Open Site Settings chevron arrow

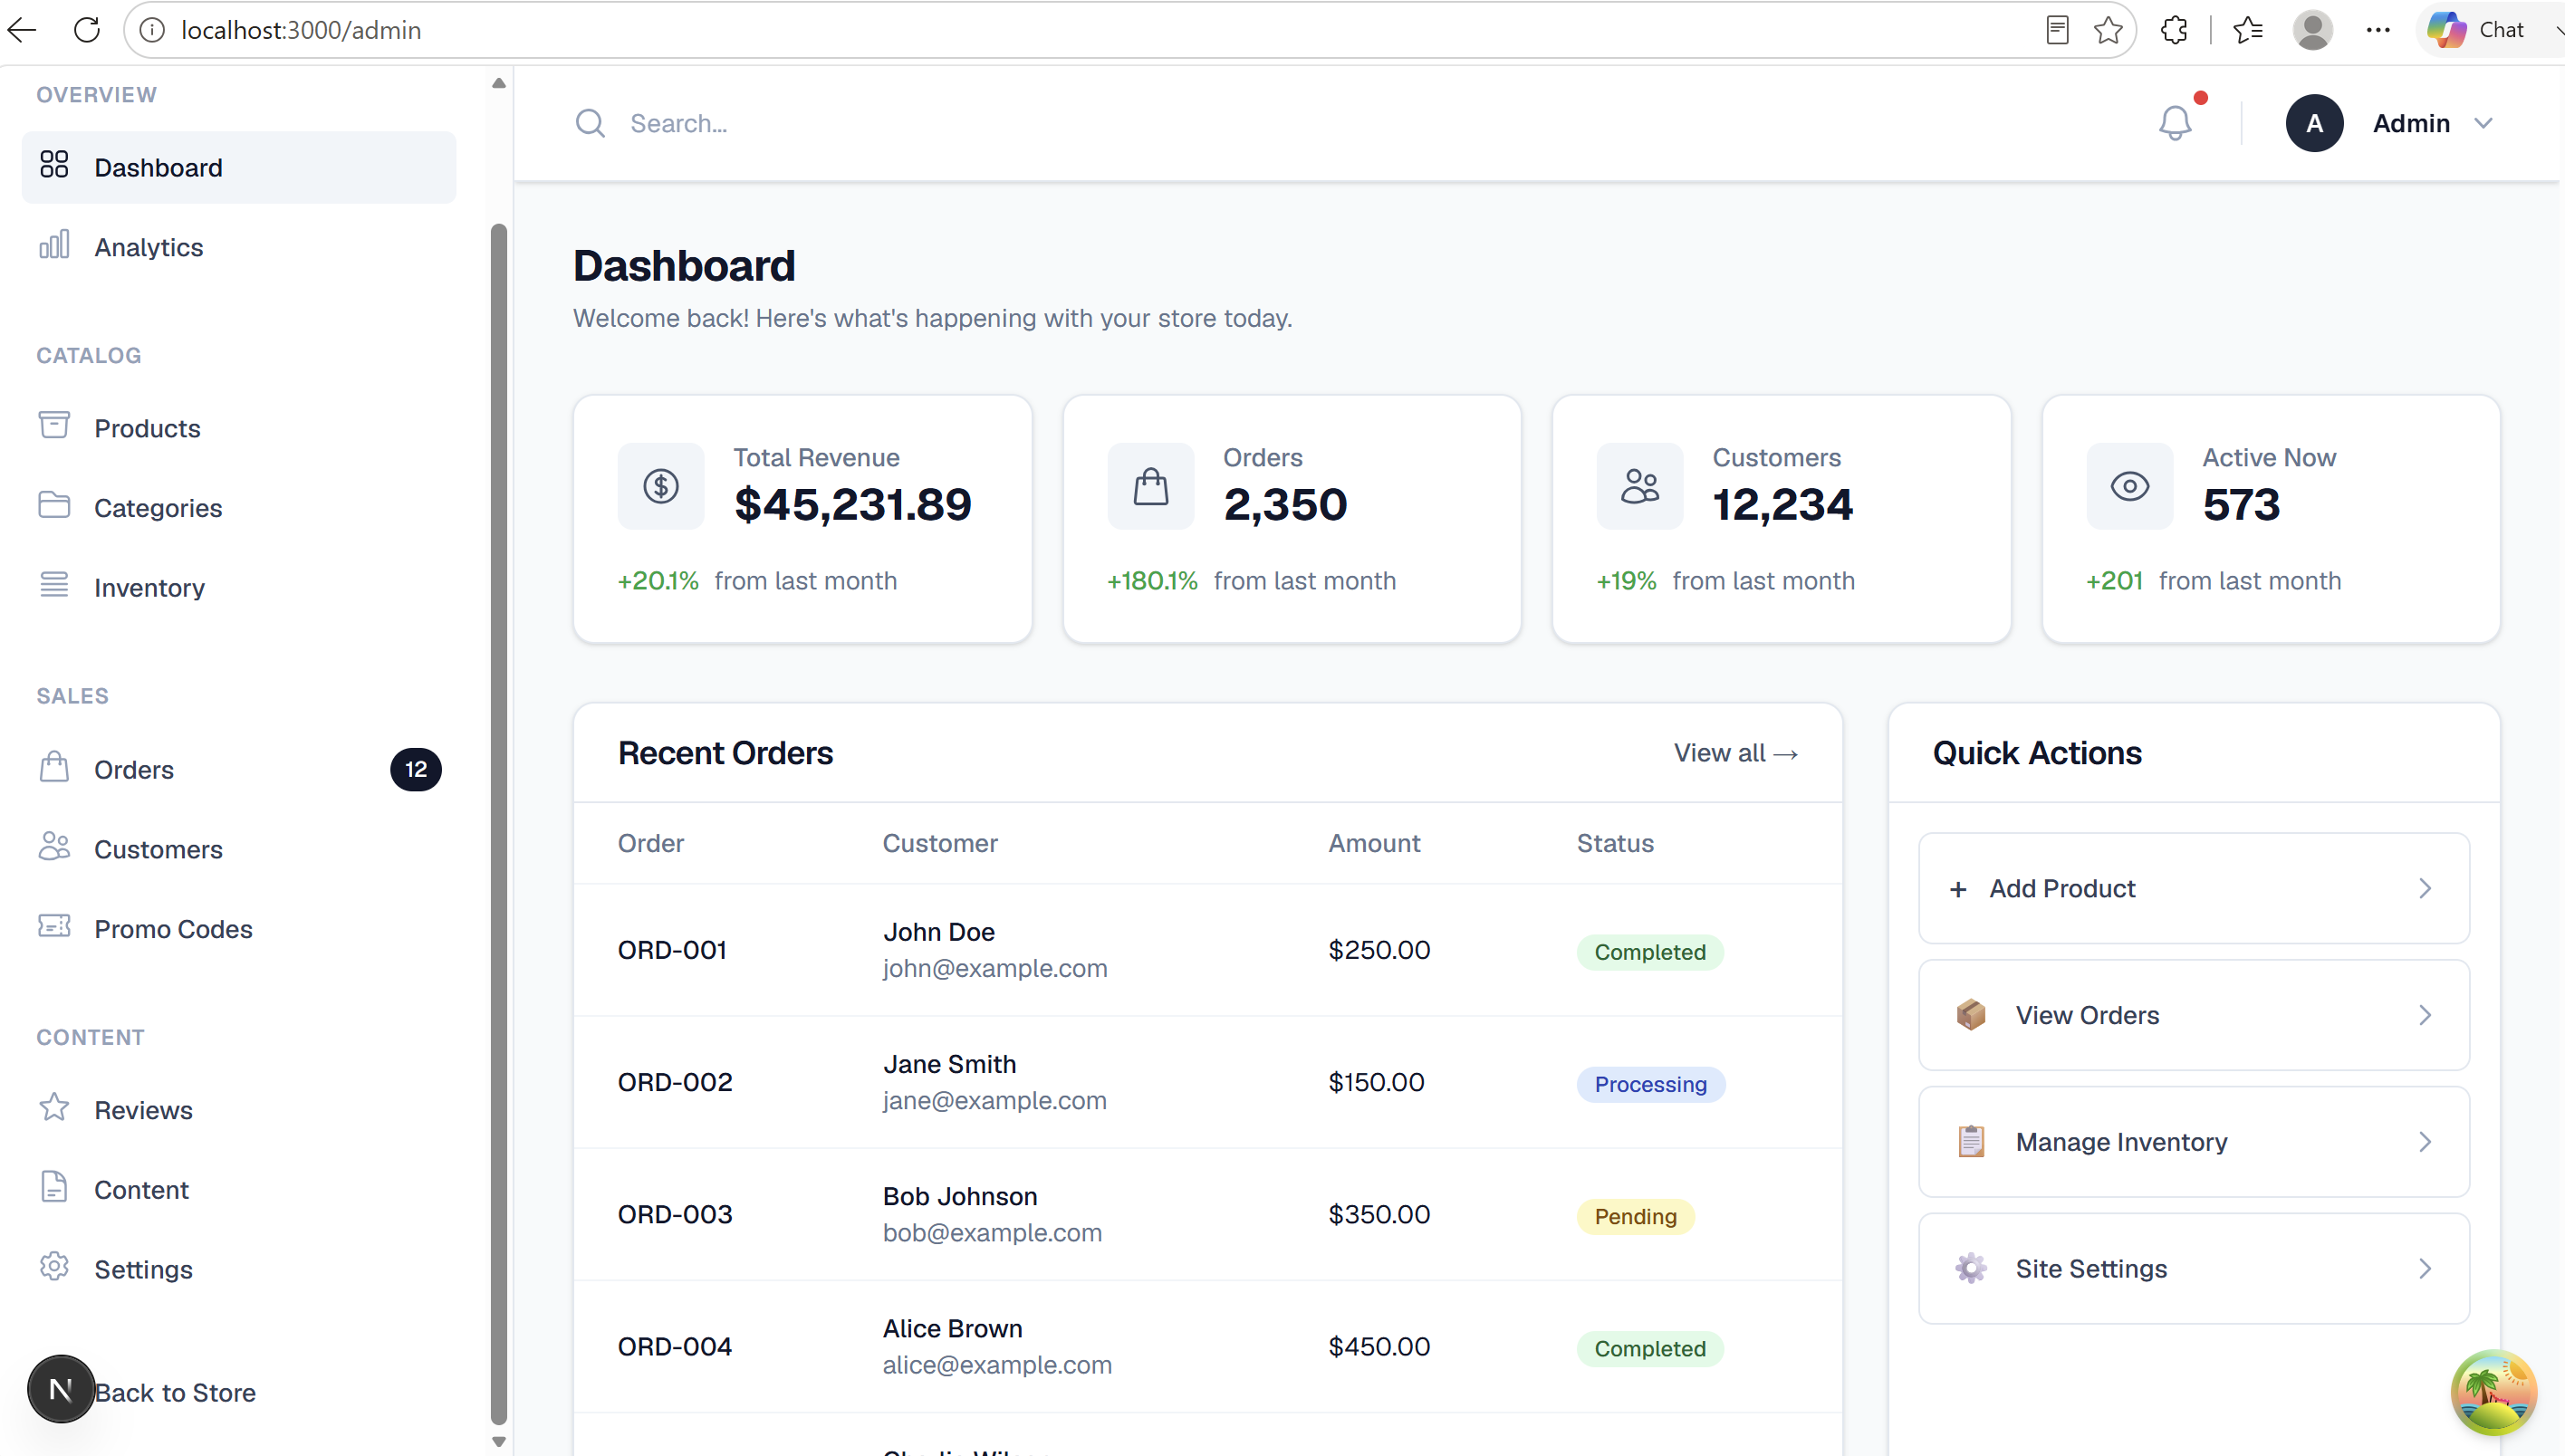tap(2425, 1269)
